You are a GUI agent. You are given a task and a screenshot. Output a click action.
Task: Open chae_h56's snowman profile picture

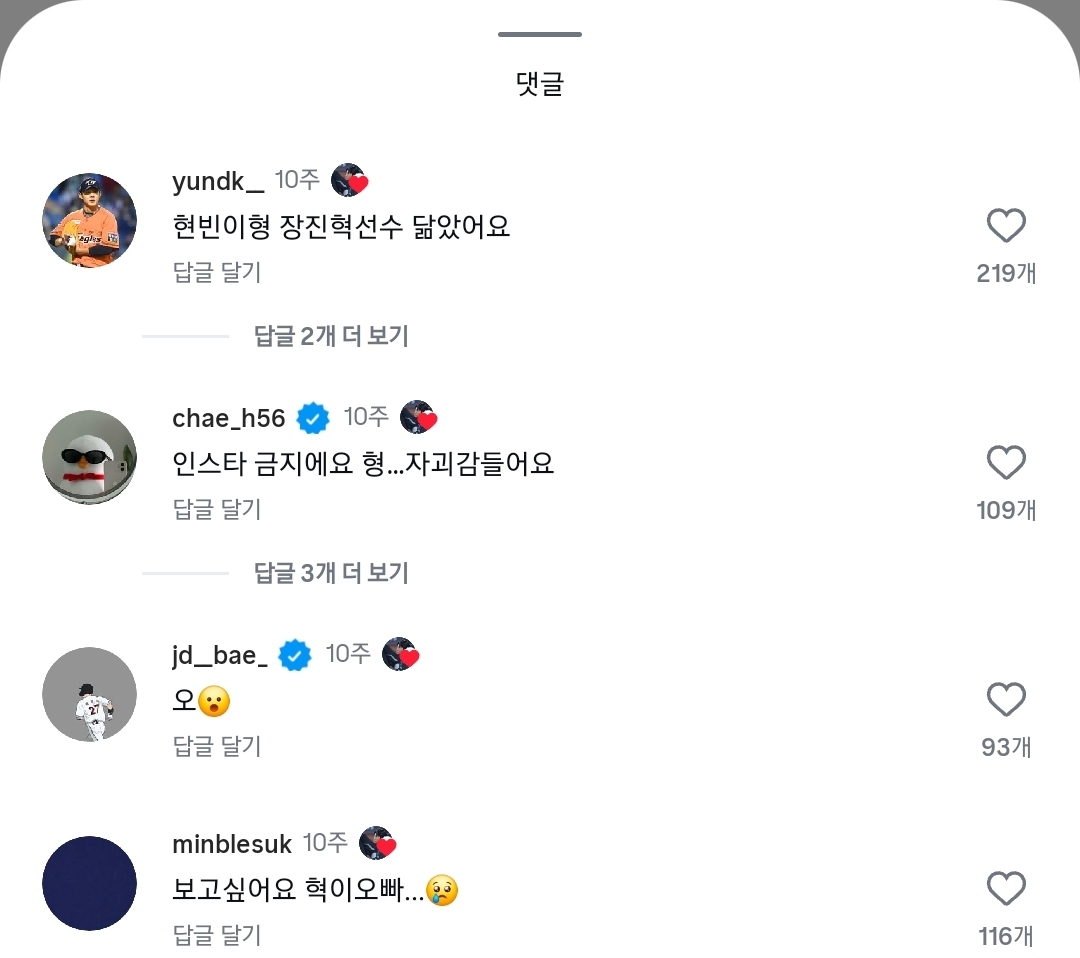(90, 457)
